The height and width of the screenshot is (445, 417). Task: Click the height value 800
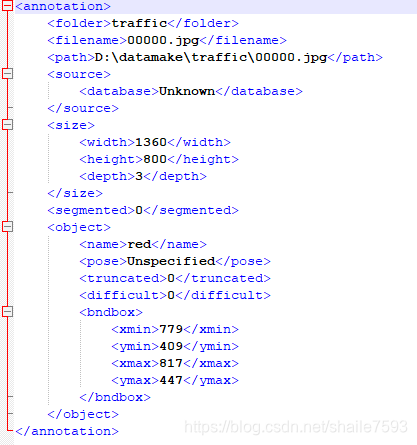tap(155, 159)
